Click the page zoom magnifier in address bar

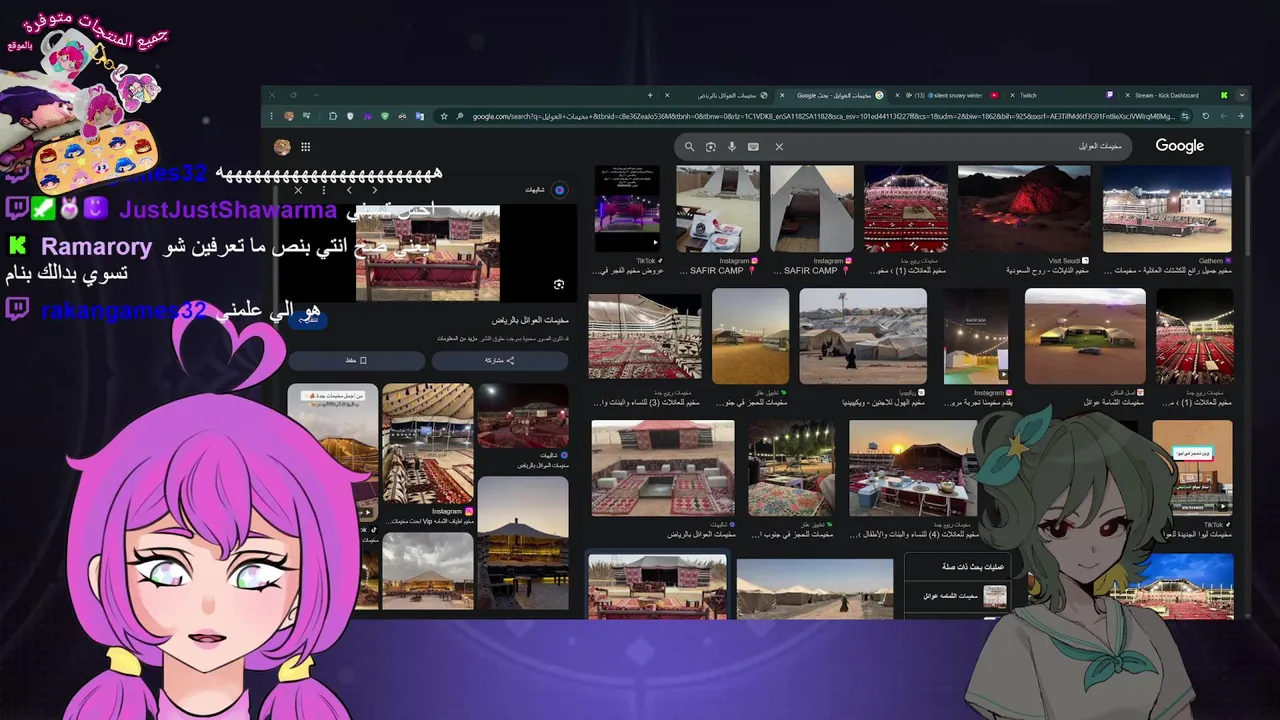click(458, 116)
